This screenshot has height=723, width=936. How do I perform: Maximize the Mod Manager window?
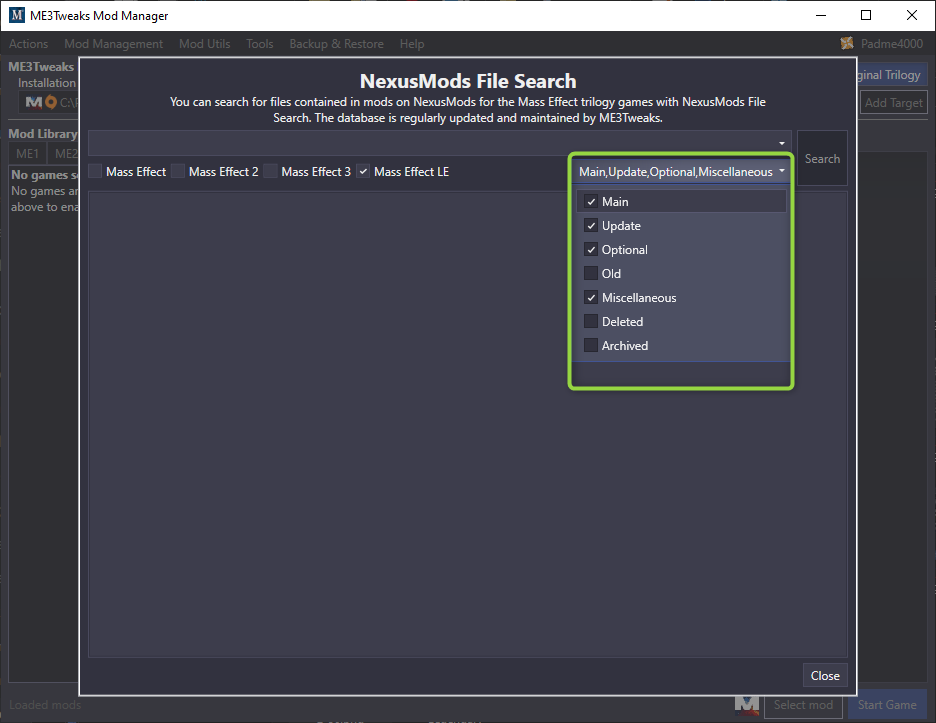pos(866,16)
